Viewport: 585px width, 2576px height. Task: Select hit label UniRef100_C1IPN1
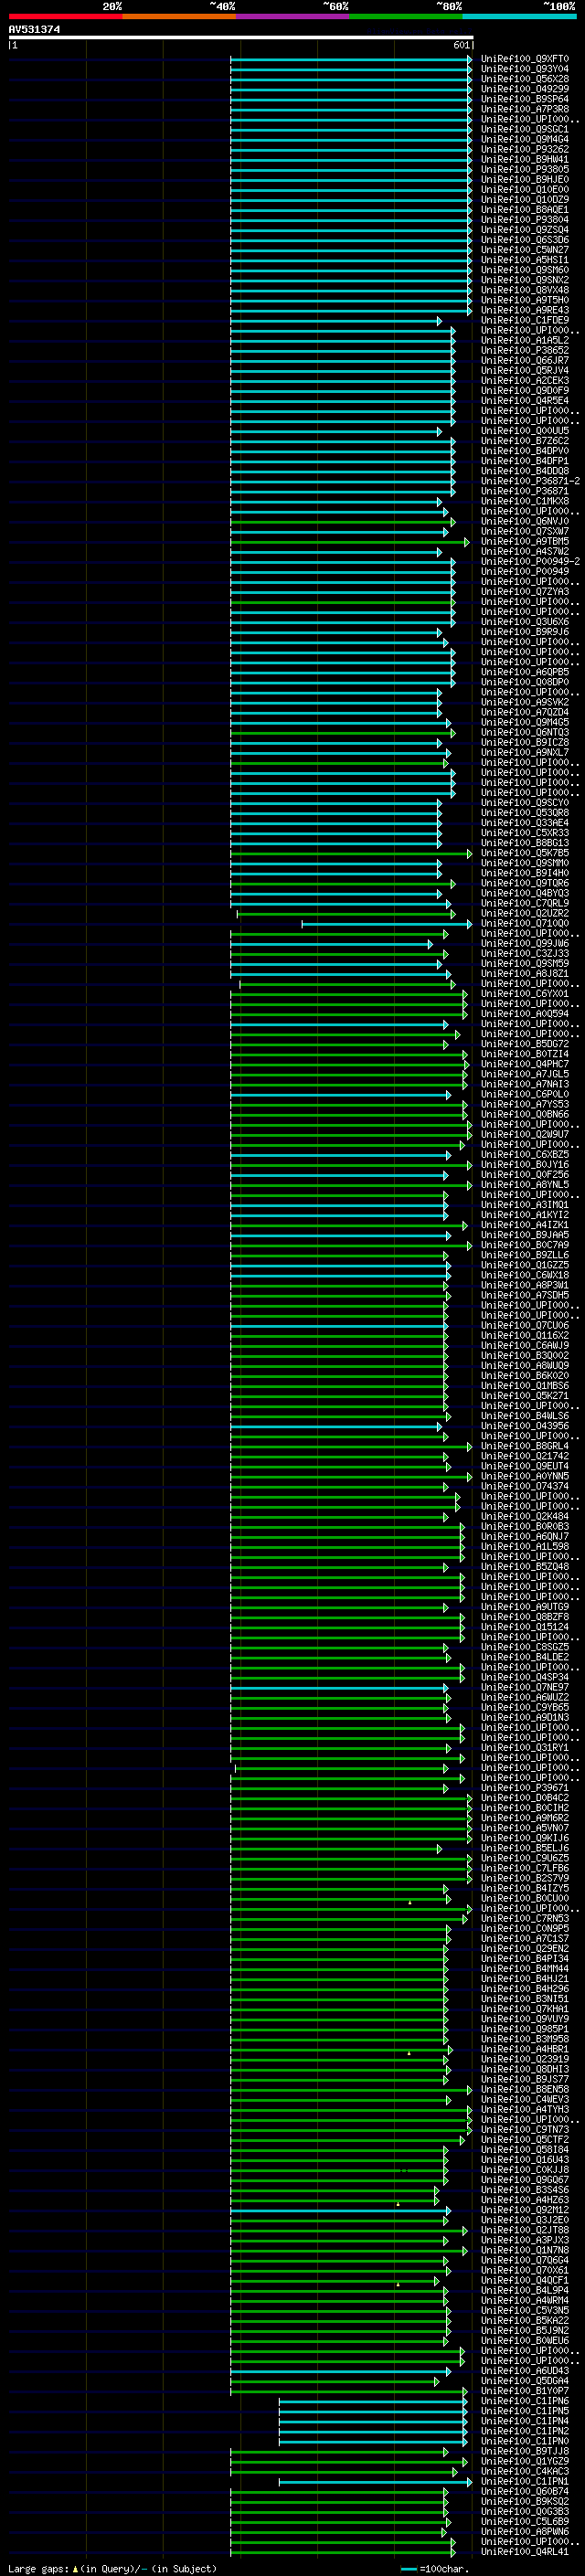tap(524, 2481)
